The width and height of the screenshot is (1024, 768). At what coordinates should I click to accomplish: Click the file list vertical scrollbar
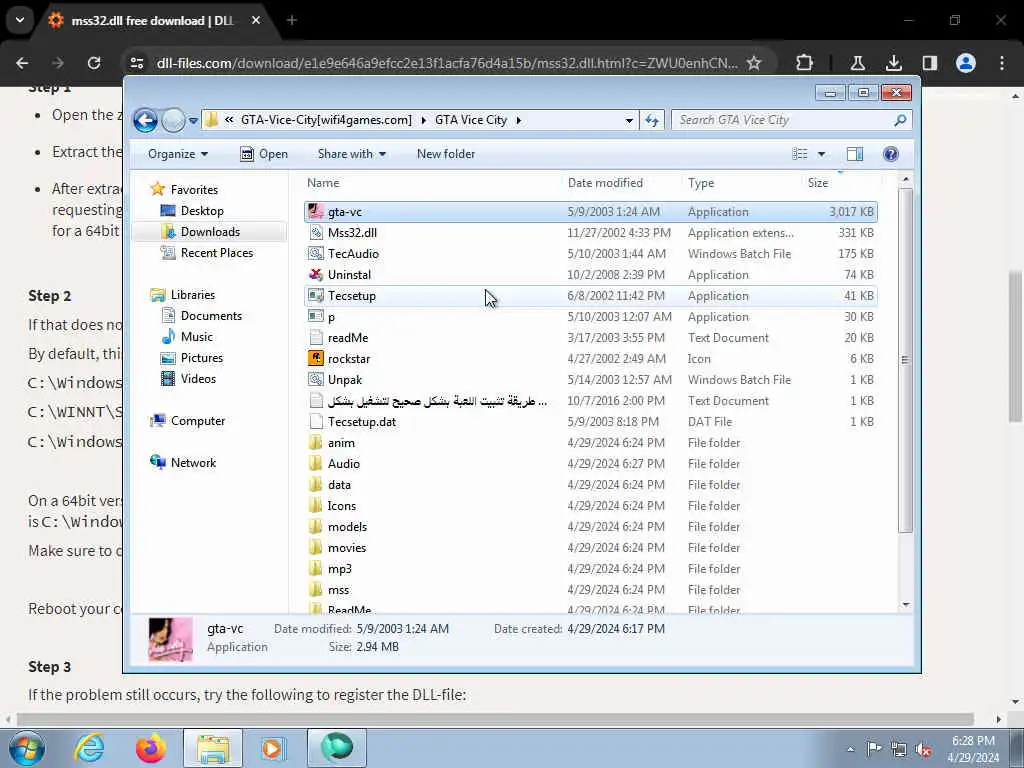(x=905, y=359)
